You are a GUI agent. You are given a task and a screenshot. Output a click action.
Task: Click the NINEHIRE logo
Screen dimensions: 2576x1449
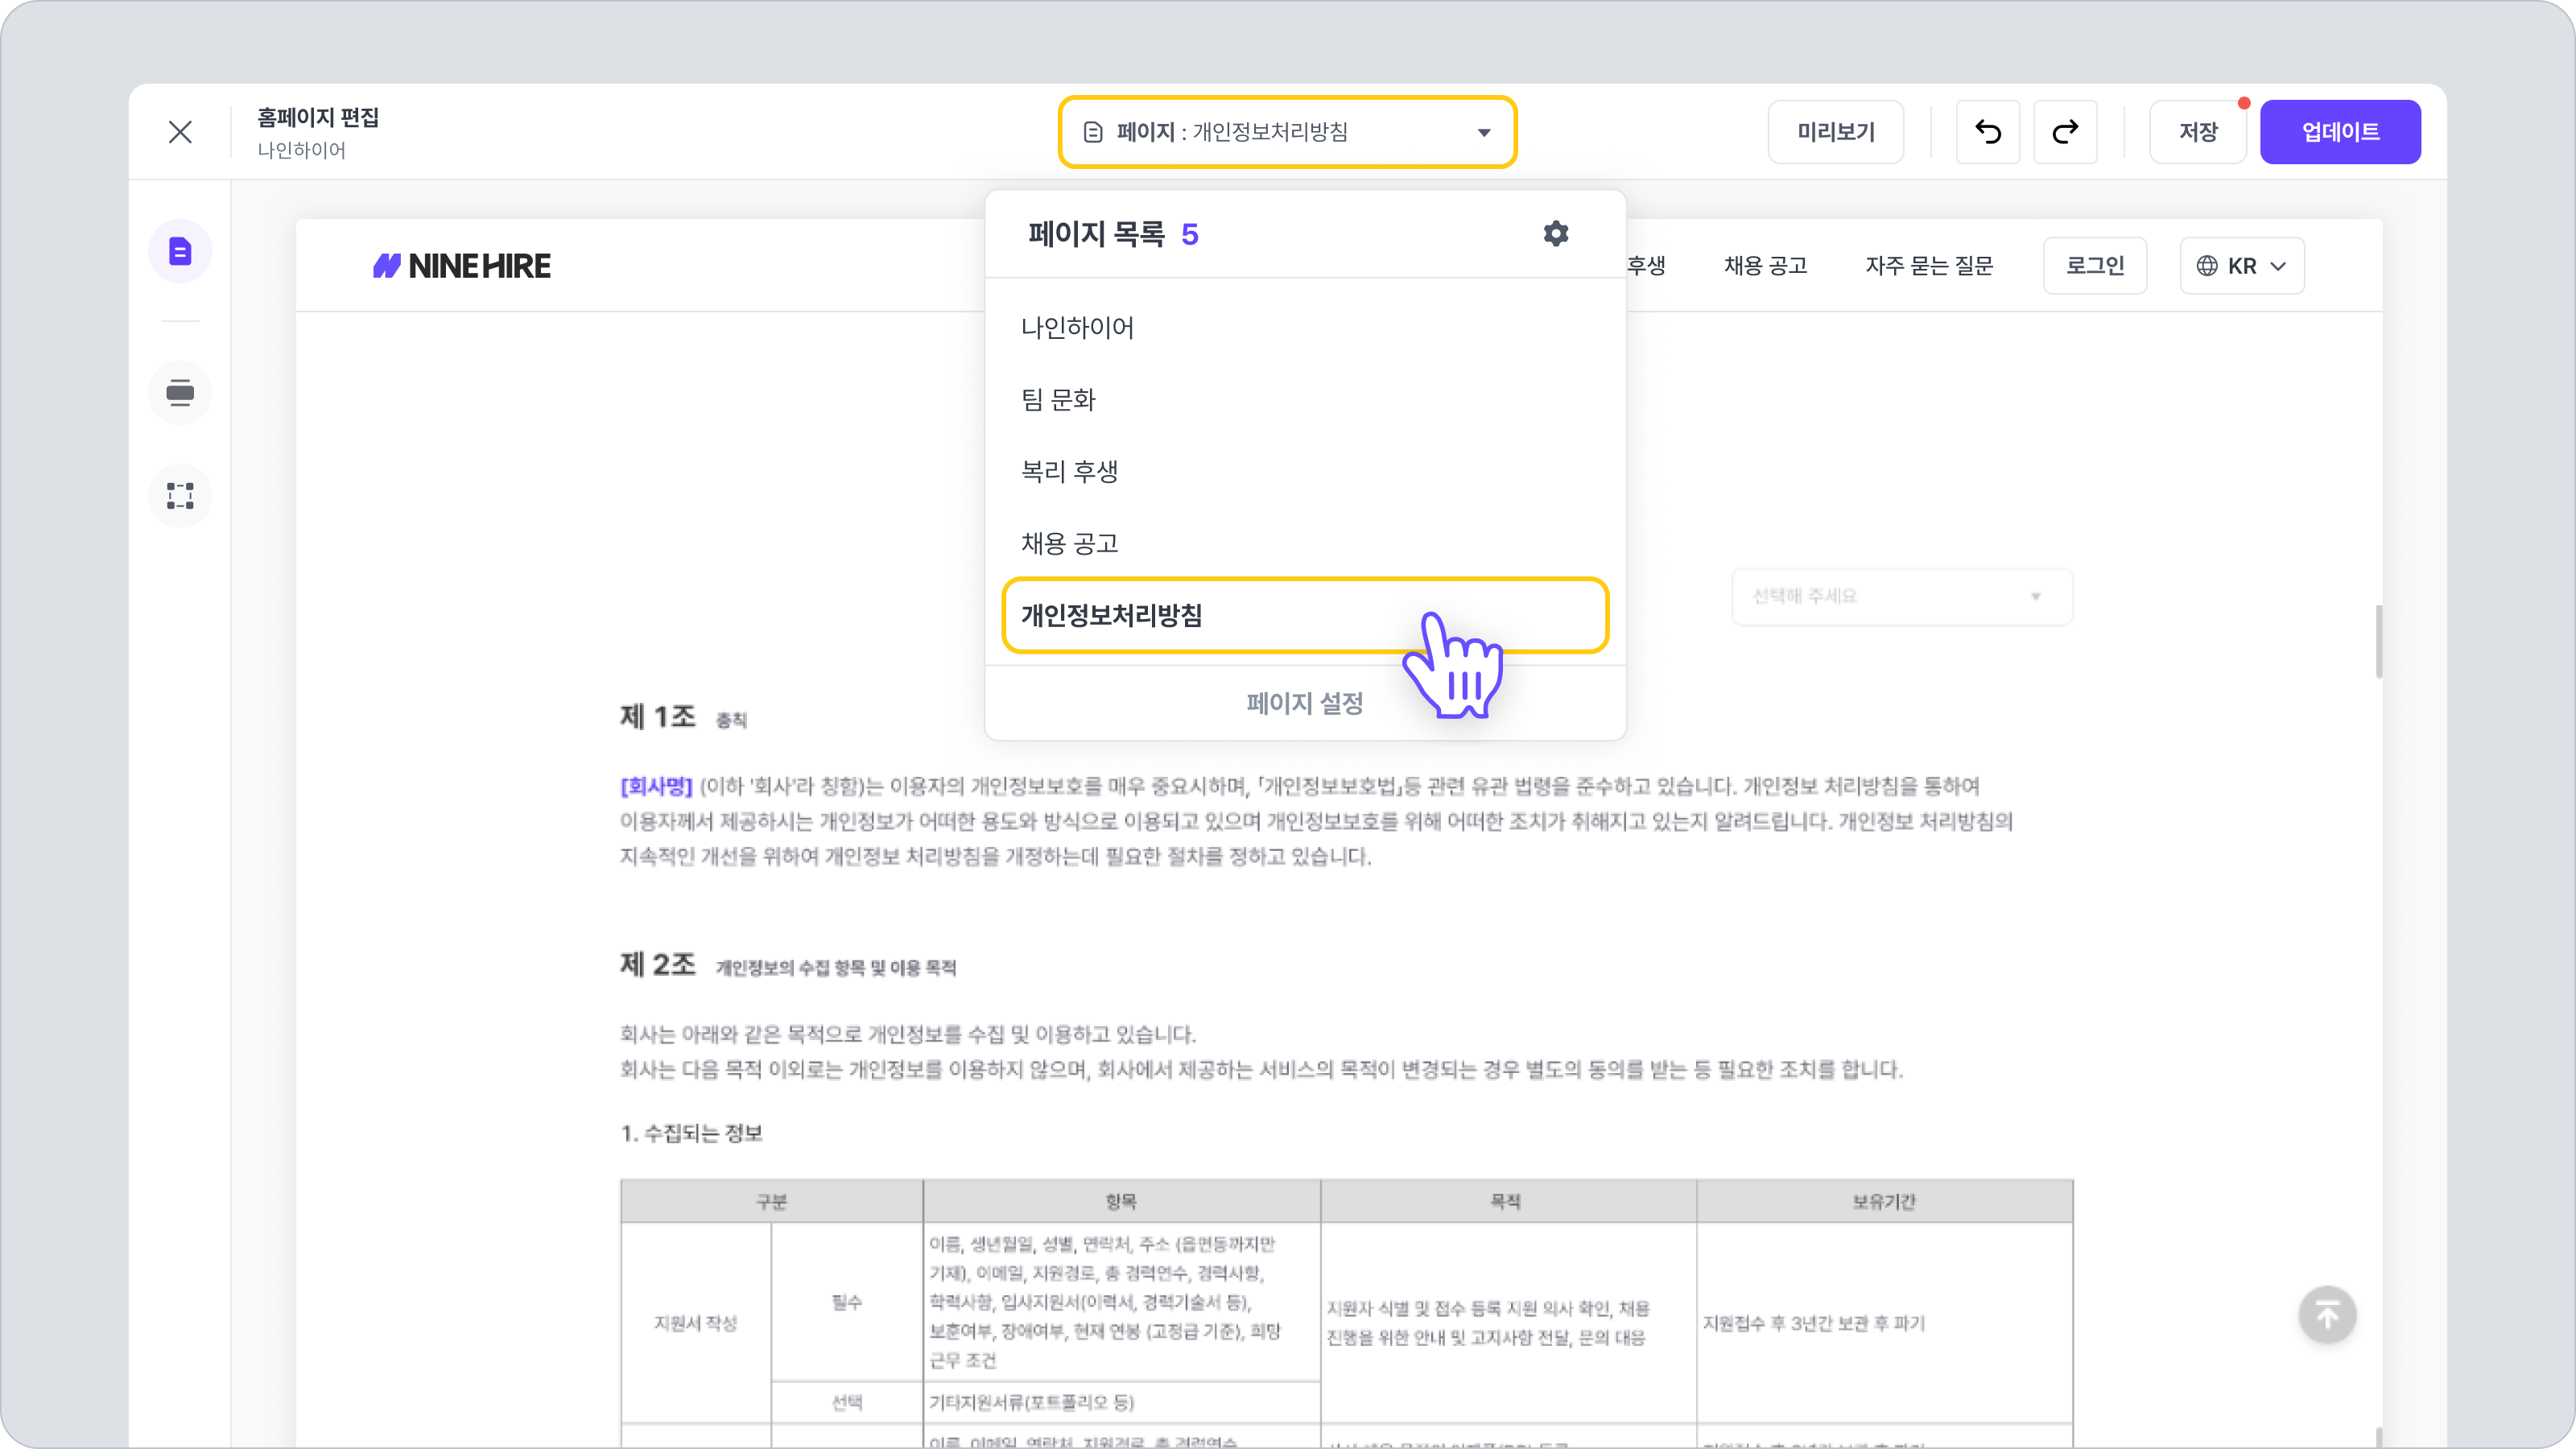(462, 266)
